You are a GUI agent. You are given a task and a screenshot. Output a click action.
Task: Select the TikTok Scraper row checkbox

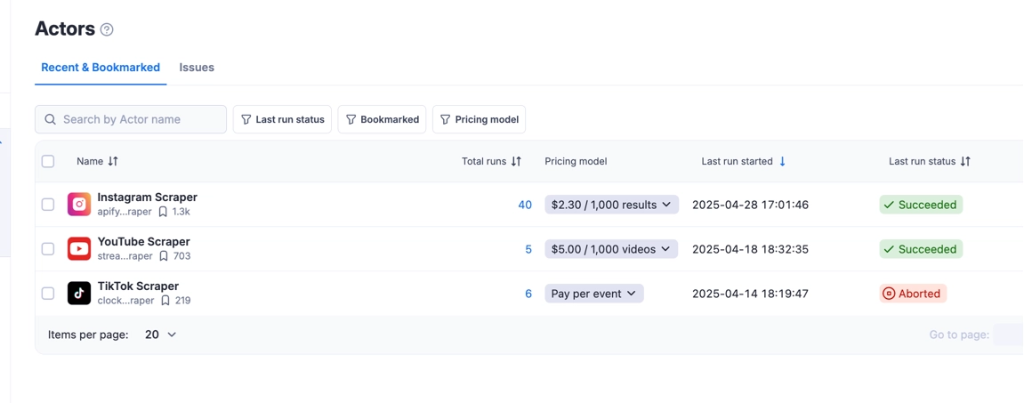tap(48, 293)
